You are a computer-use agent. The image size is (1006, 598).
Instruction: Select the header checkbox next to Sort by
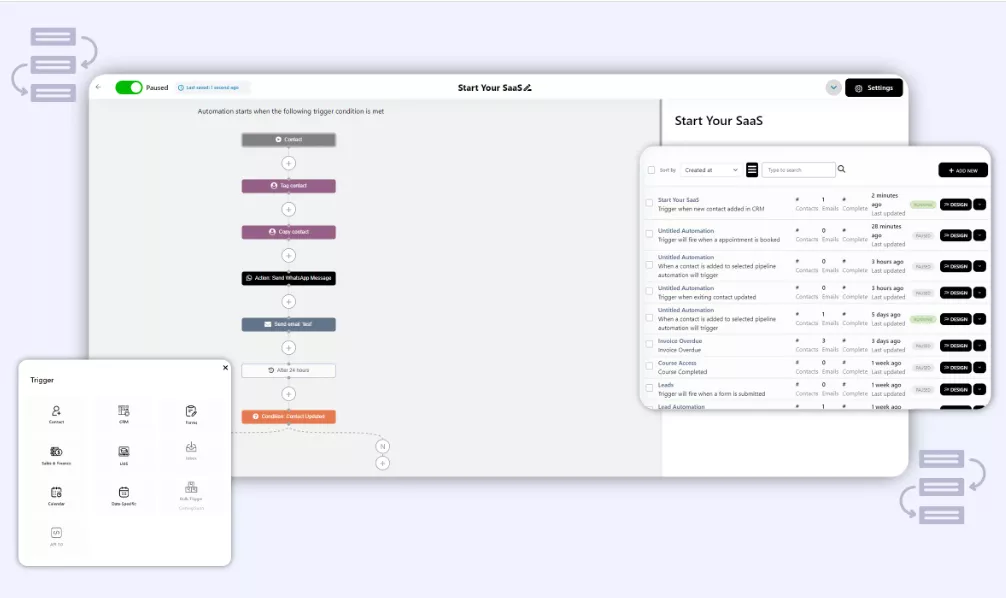[x=650, y=170]
